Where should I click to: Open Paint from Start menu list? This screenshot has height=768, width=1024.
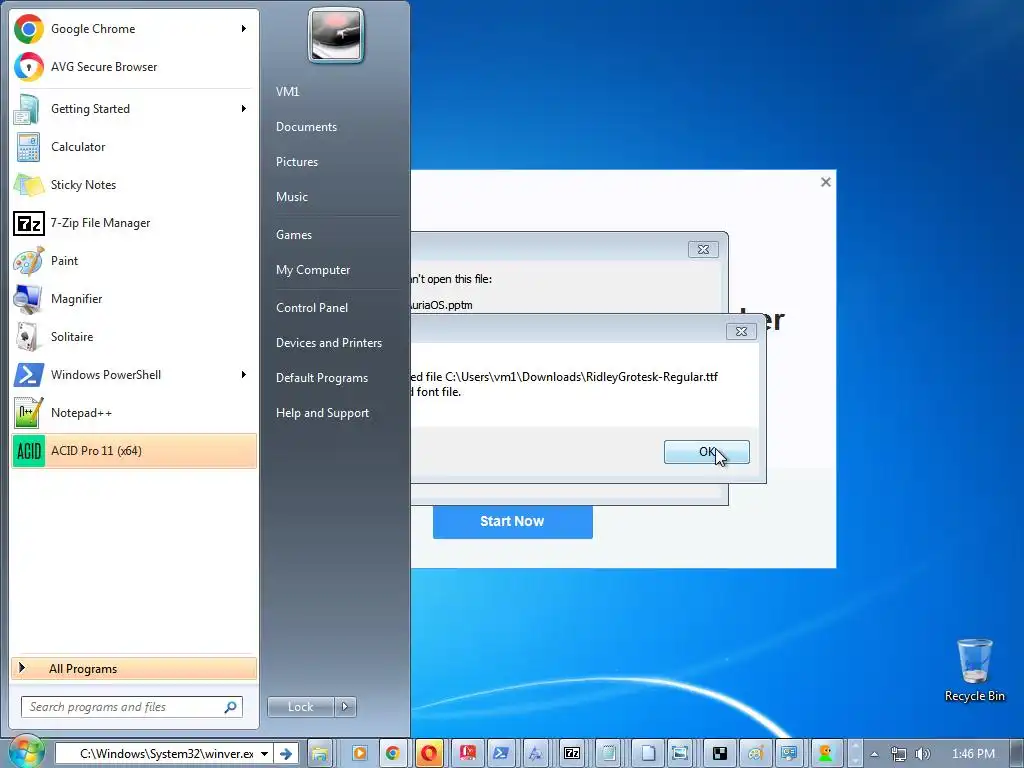(134, 261)
